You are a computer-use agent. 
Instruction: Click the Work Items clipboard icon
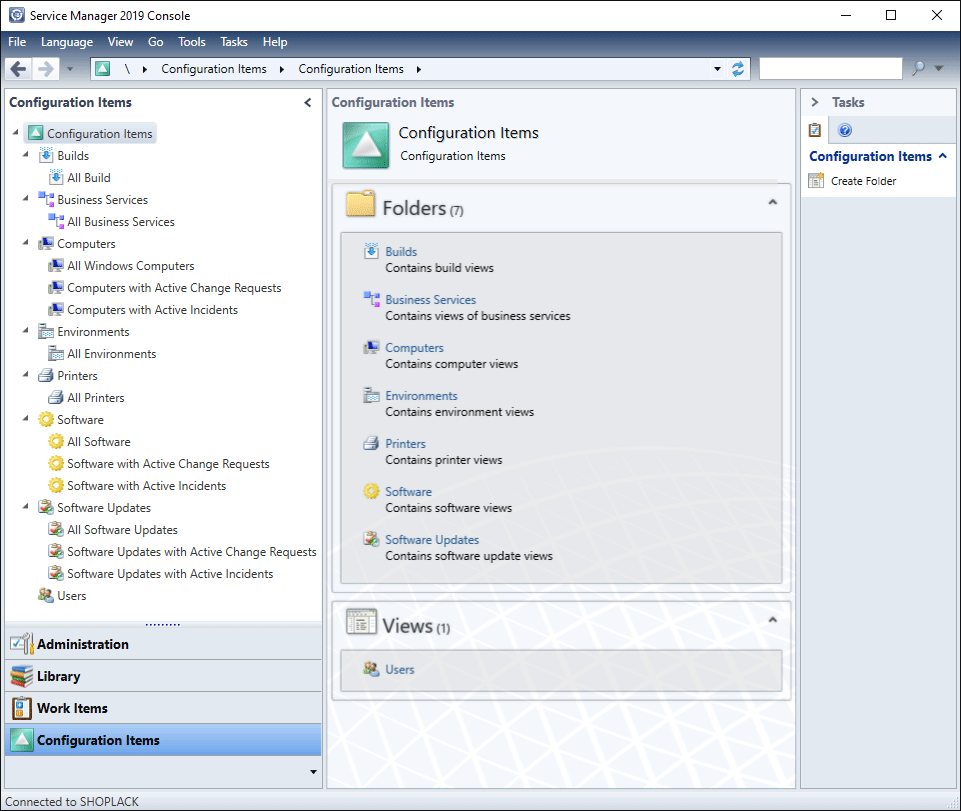pyautogui.click(x=21, y=708)
